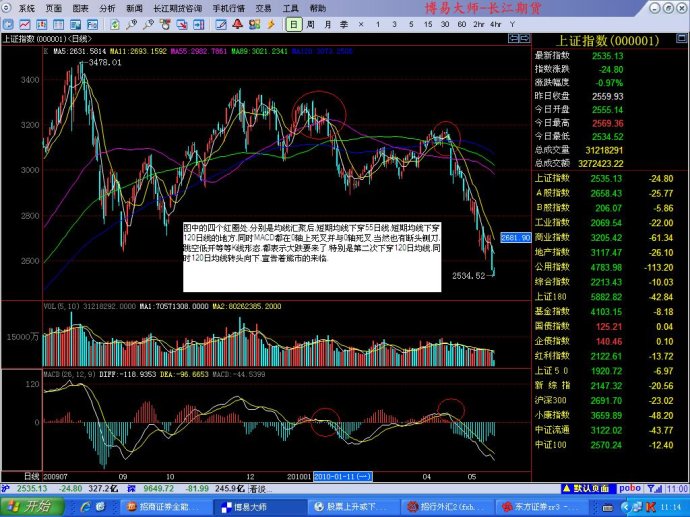690x517 pixels.
Task: Click the signal strength icon in status bar
Action: 654,488
